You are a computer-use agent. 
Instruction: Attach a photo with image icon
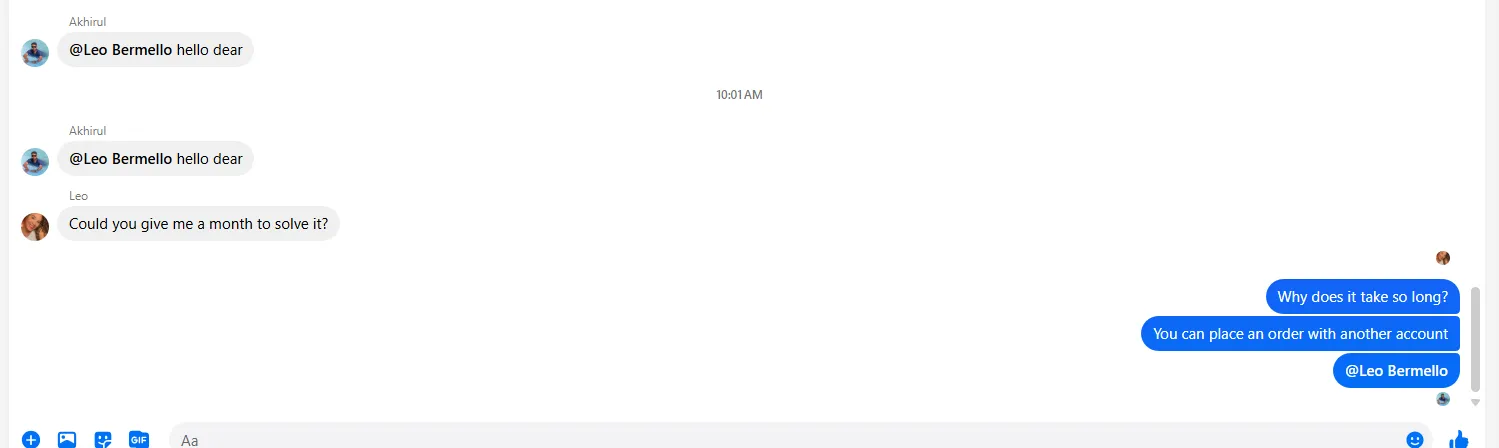pyautogui.click(x=67, y=439)
